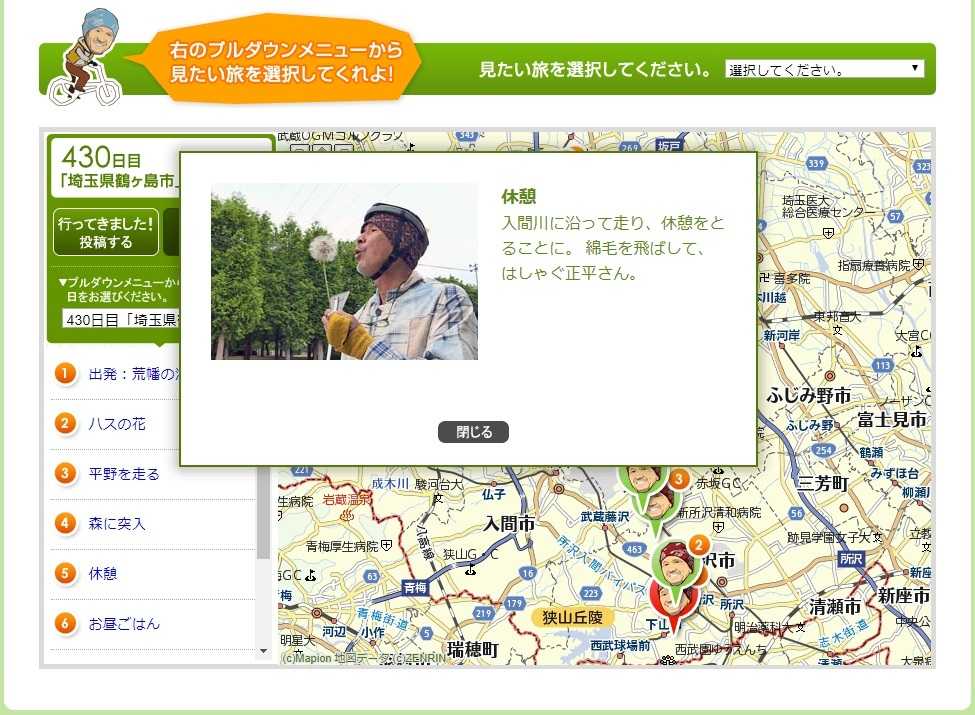The width and height of the screenshot is (975, 715).
Task: Open the ハスの花 list entry
Action: 117,424
